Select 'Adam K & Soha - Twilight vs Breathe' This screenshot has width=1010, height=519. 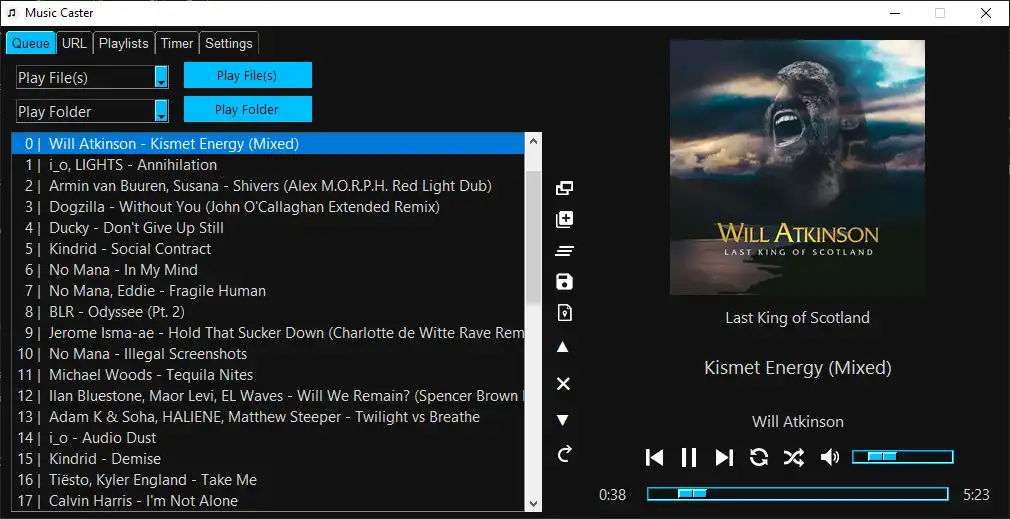(x=268, y=417)
